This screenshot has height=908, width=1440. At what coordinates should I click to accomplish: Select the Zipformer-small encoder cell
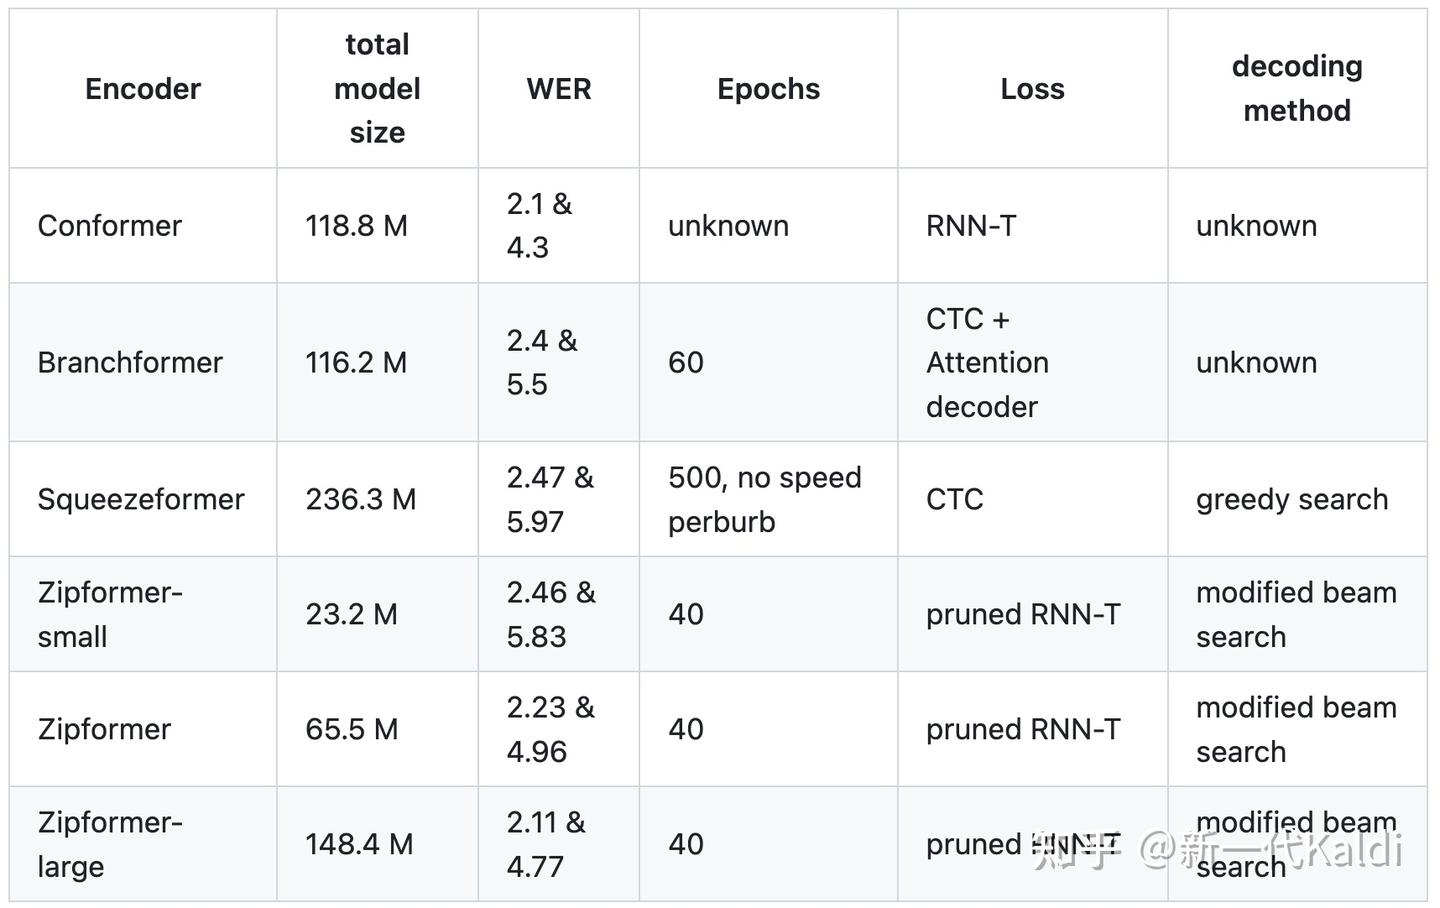pos(110,614)
